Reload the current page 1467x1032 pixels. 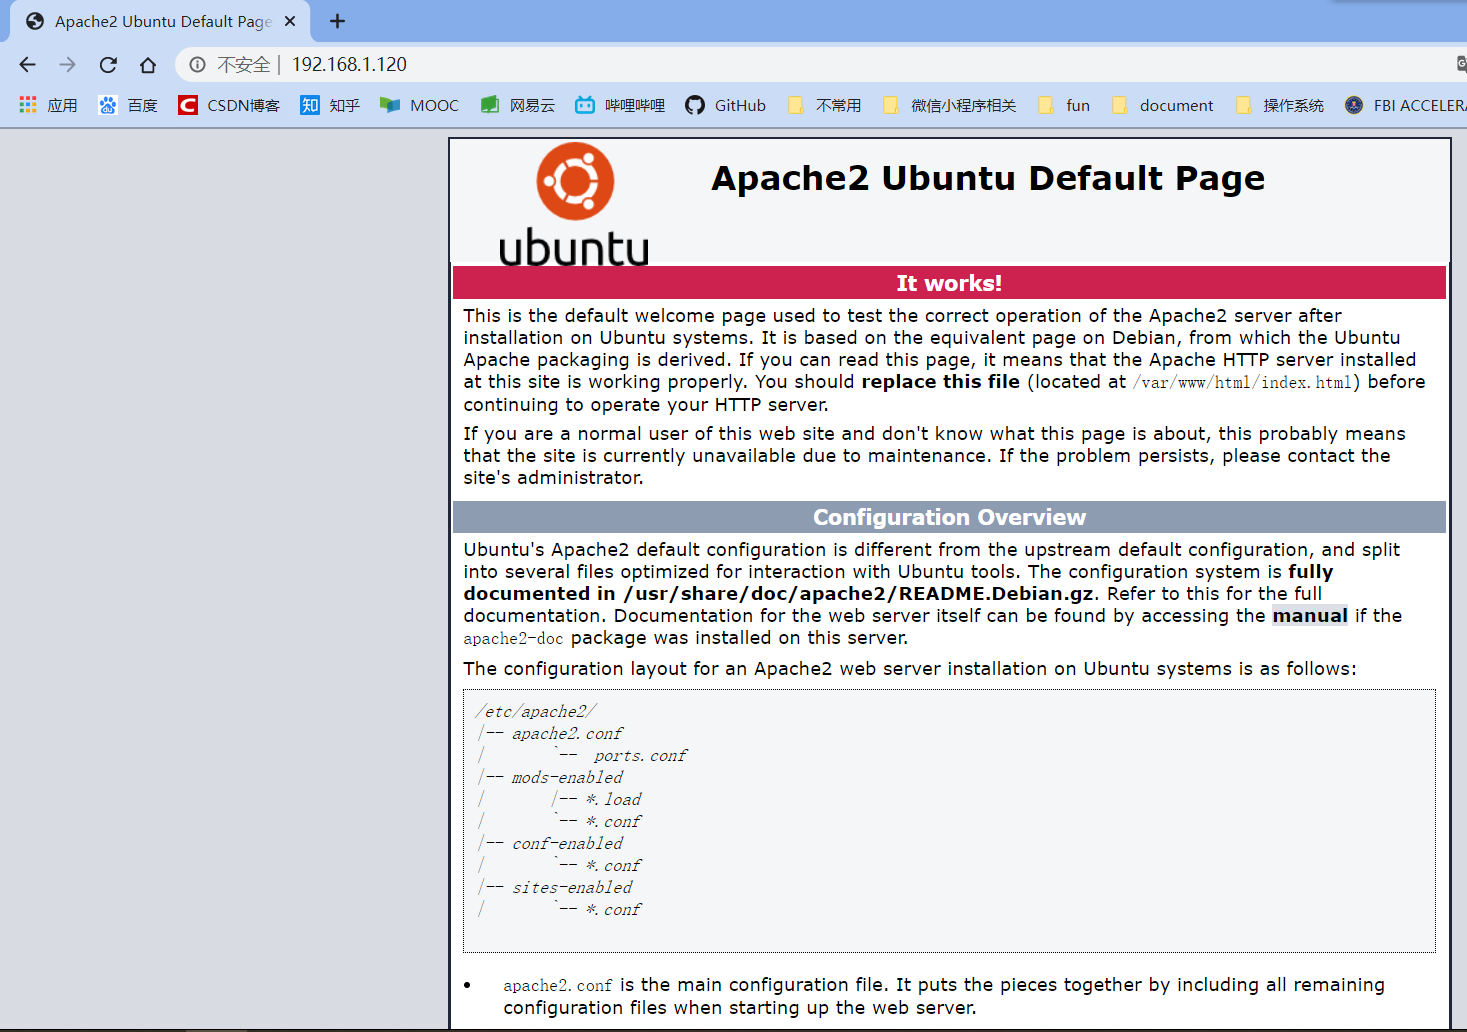point(108,65)
